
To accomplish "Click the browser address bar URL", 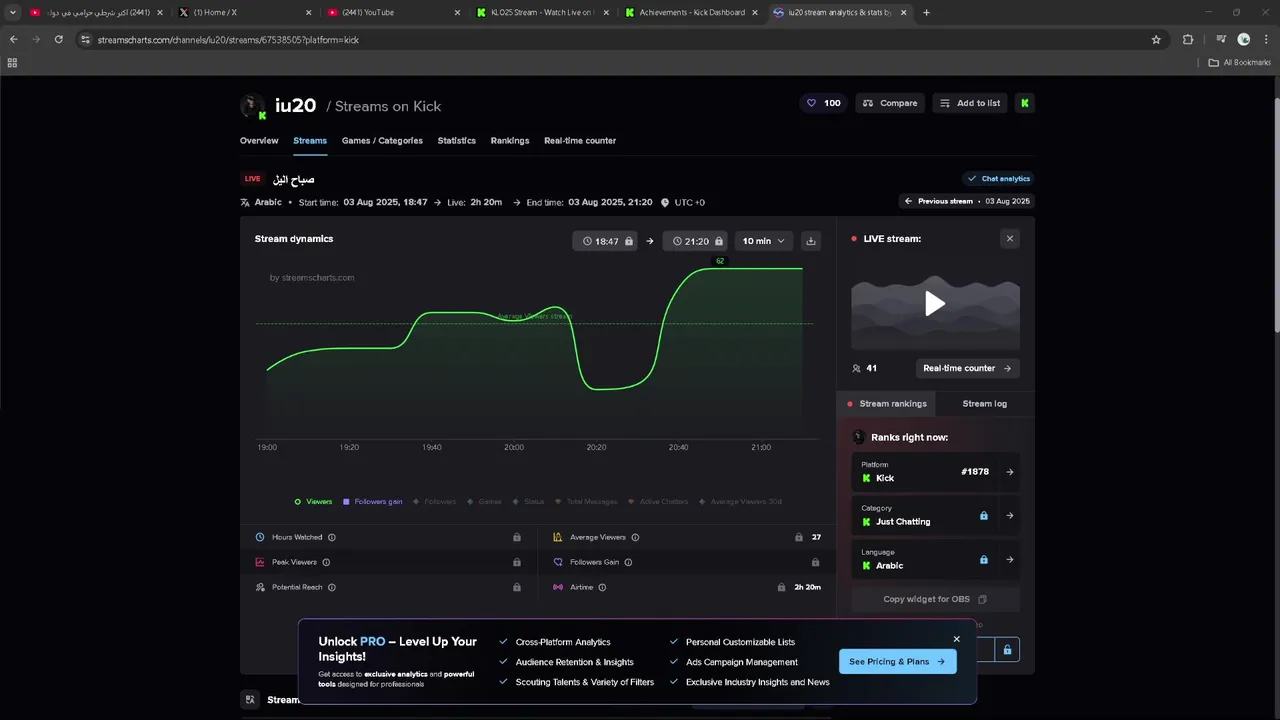I will [228, 40].
